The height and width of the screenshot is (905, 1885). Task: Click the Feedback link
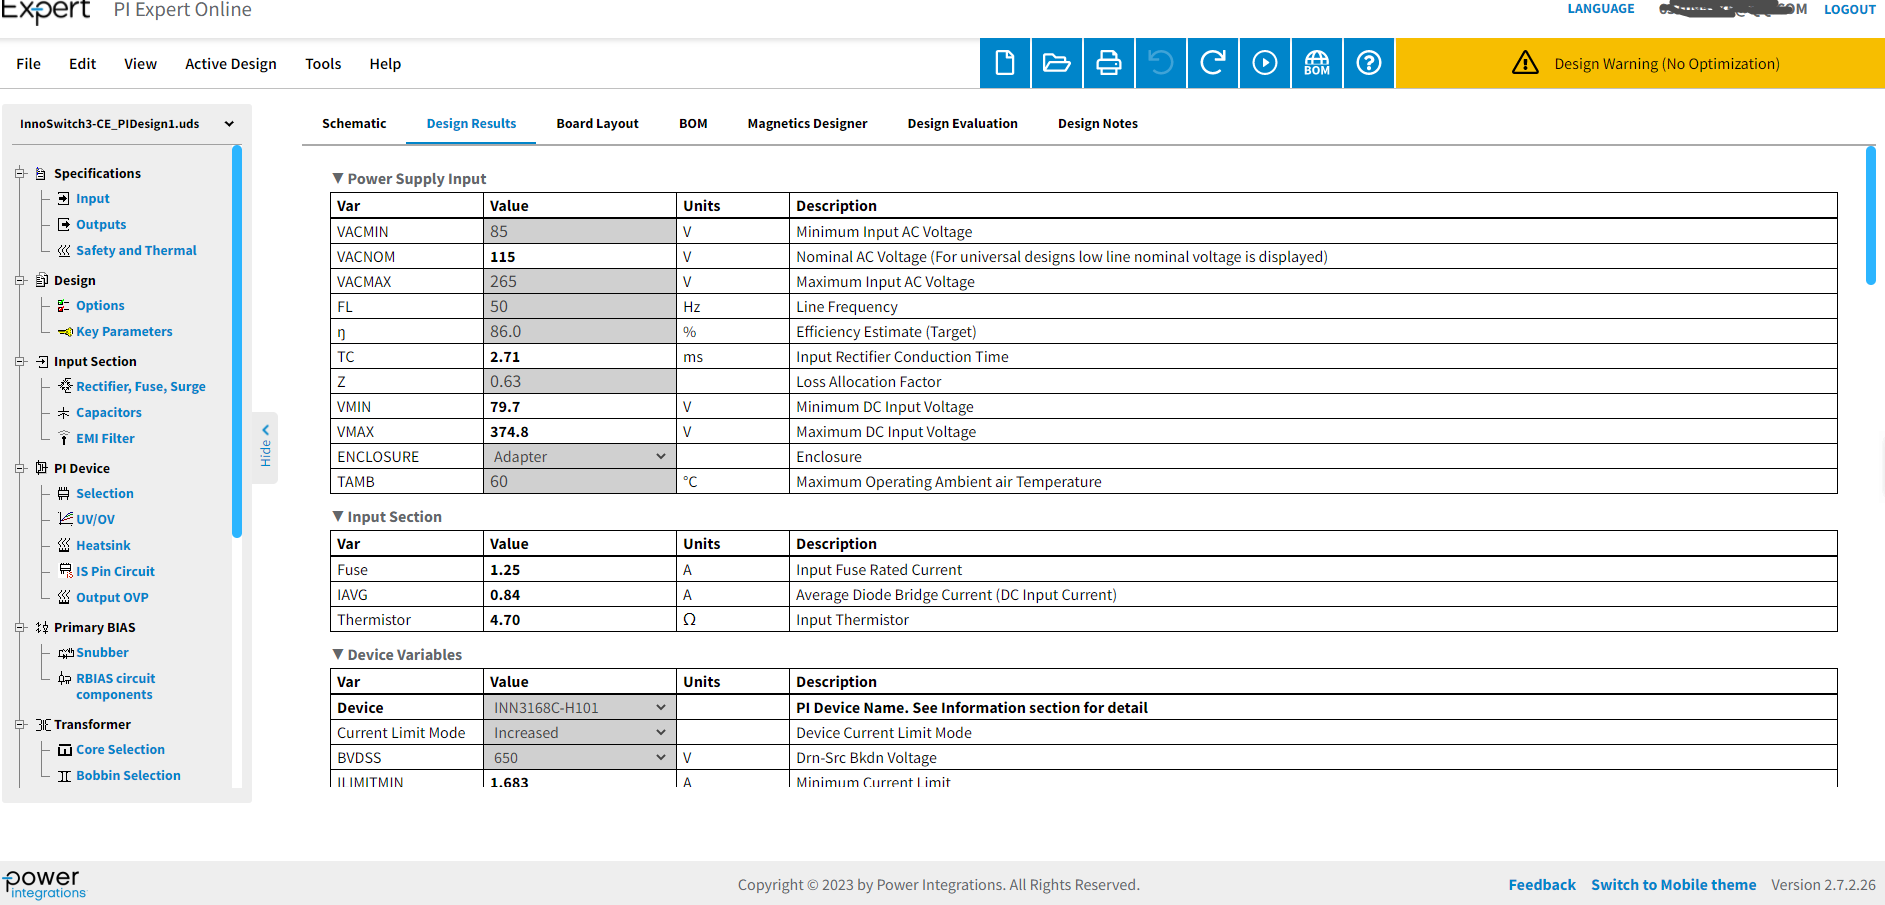[1541, 884]
